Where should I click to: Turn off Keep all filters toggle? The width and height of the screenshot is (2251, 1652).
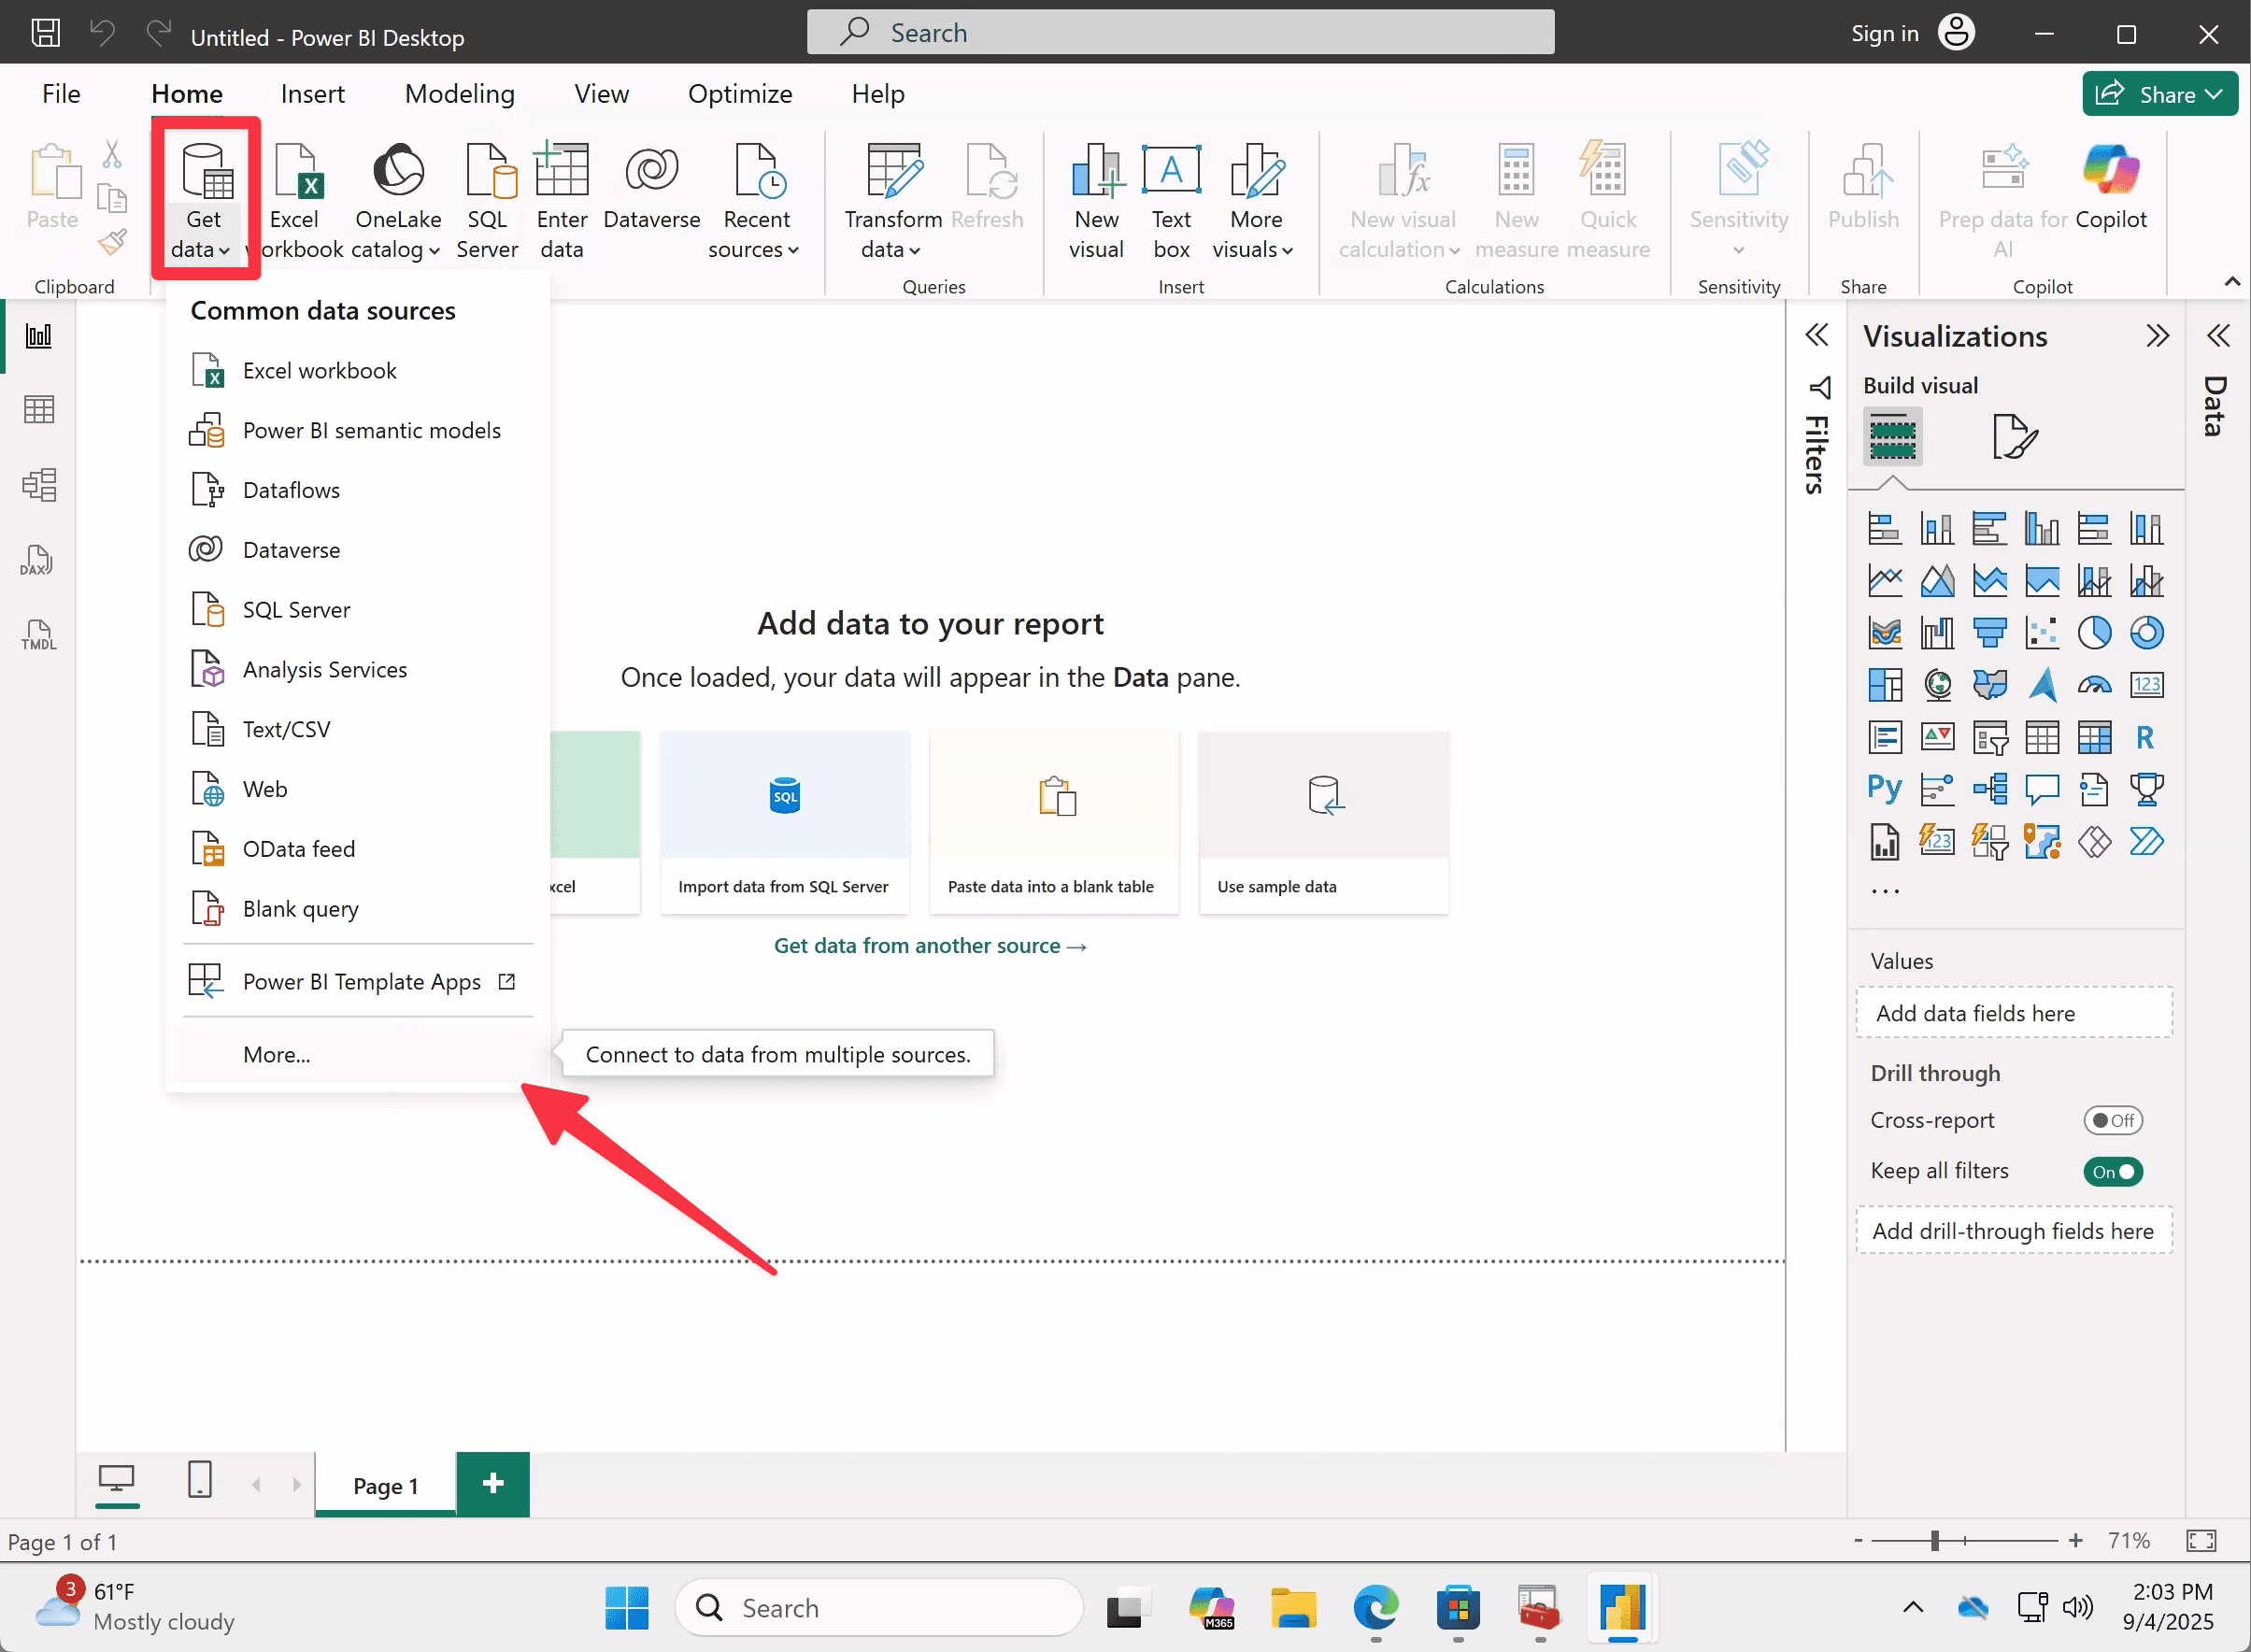tap(2112, 1172)
